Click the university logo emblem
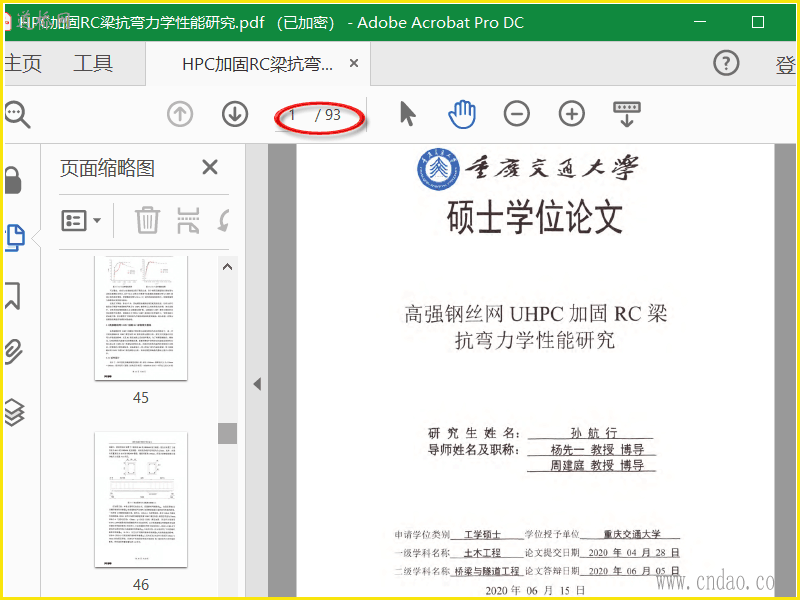The height and width of the screenshot is (600, 800). tap(438, 169)
